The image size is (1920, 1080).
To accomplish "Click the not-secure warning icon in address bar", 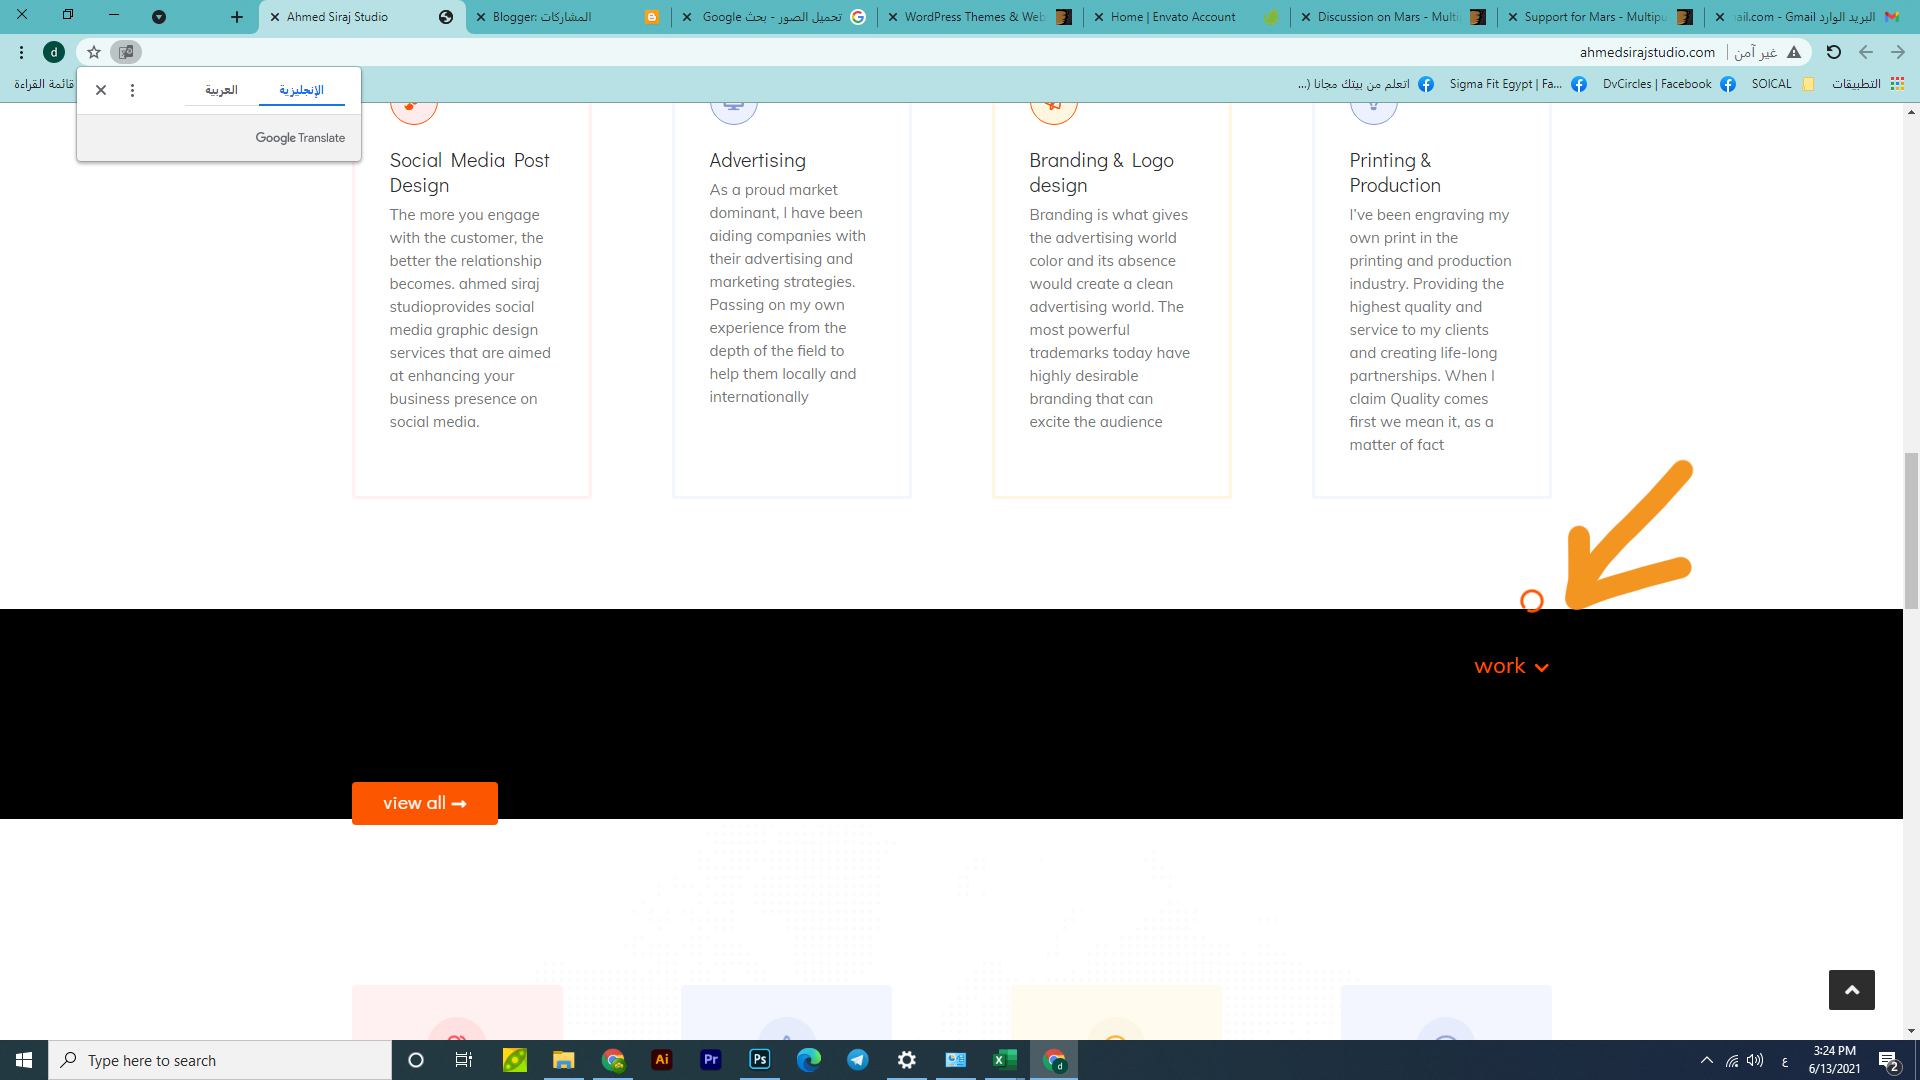I will (x=1794, y=52).
